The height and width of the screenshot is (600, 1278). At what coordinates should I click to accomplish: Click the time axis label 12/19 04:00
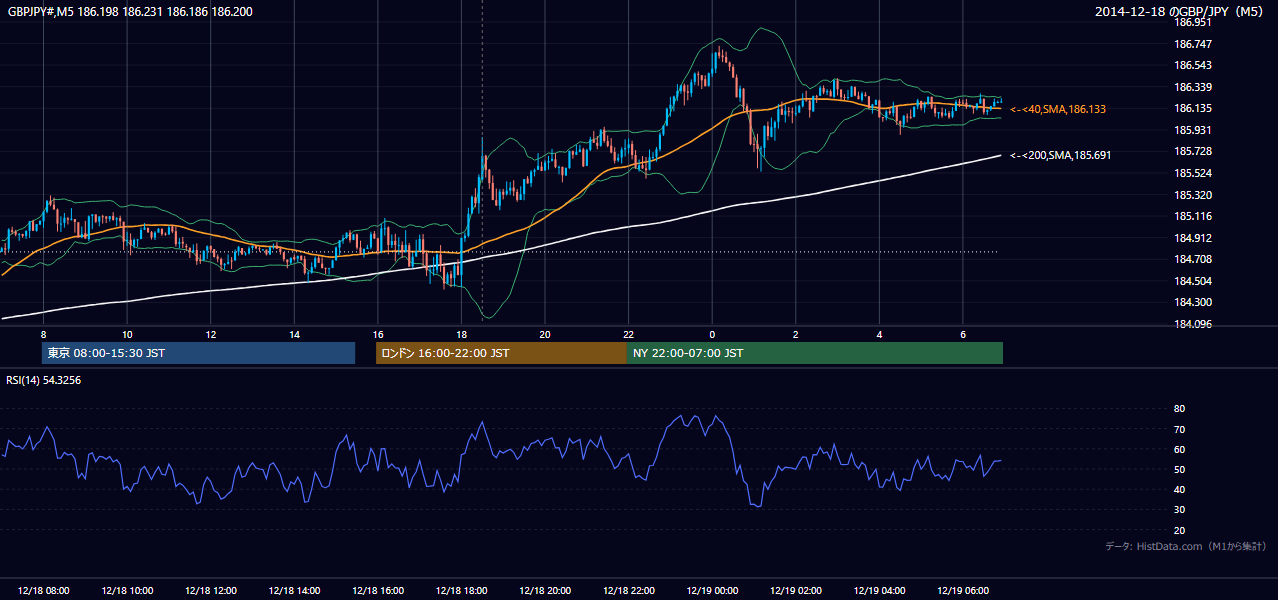[879, 591]
